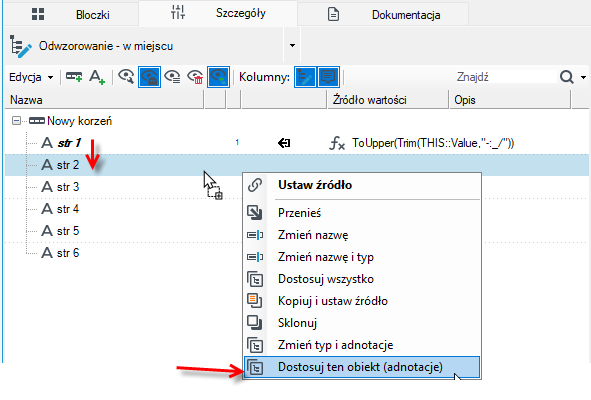Toggle the mapping column button after Kolumny
591x400 pixels.
click(x=305, y=77)
